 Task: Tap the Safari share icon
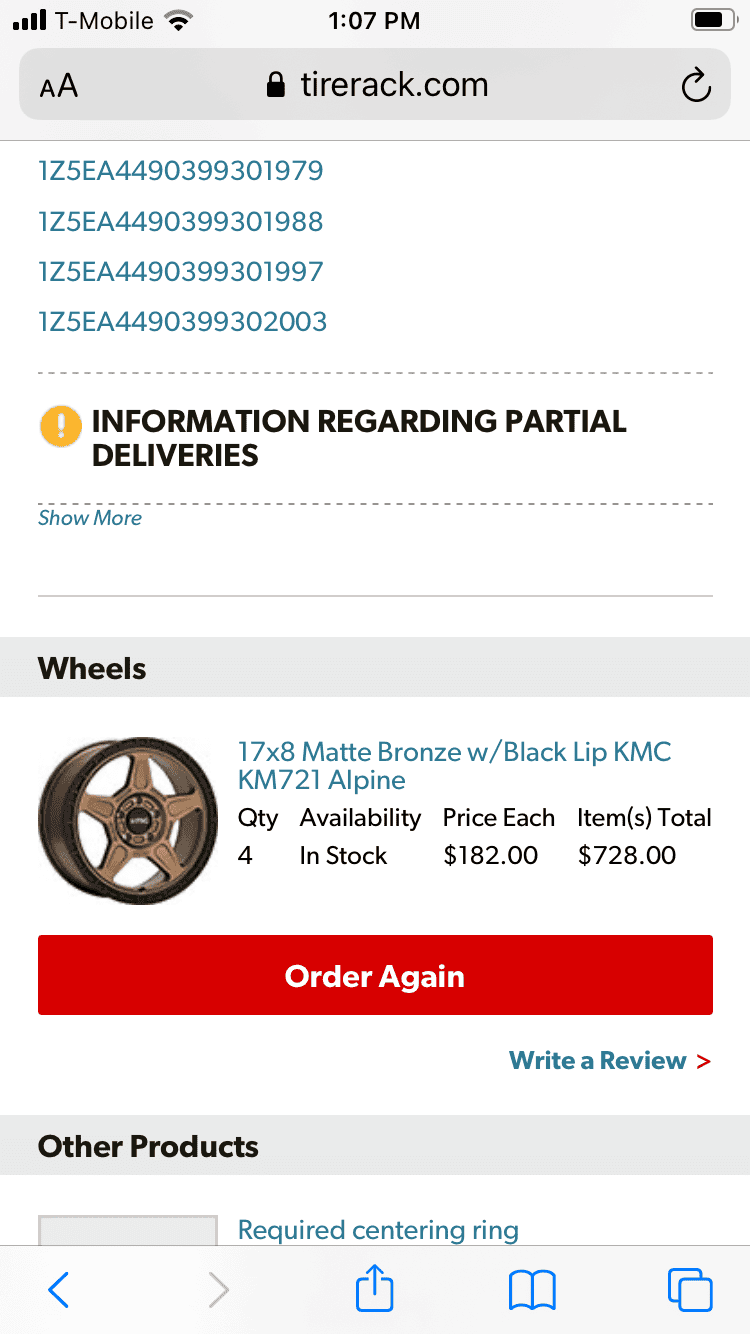point(374,1290)
